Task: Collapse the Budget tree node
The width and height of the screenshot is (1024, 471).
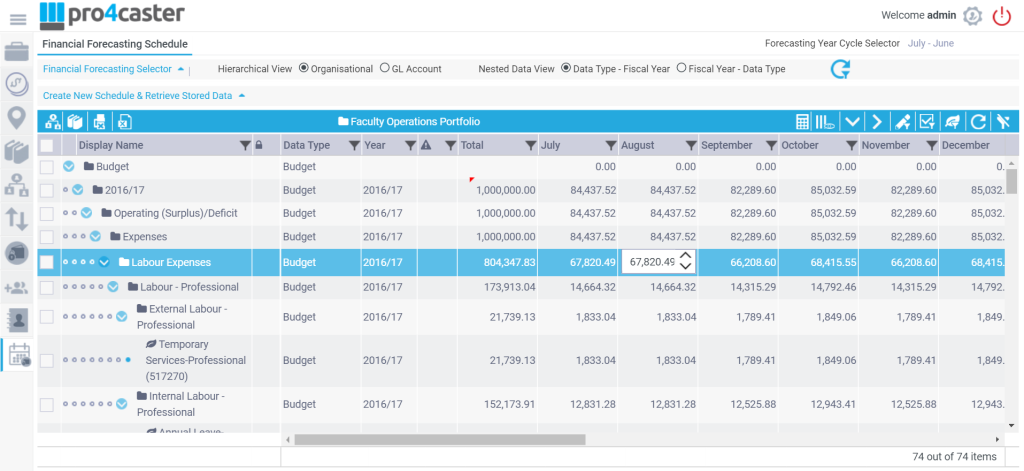Action: (69, 167)
